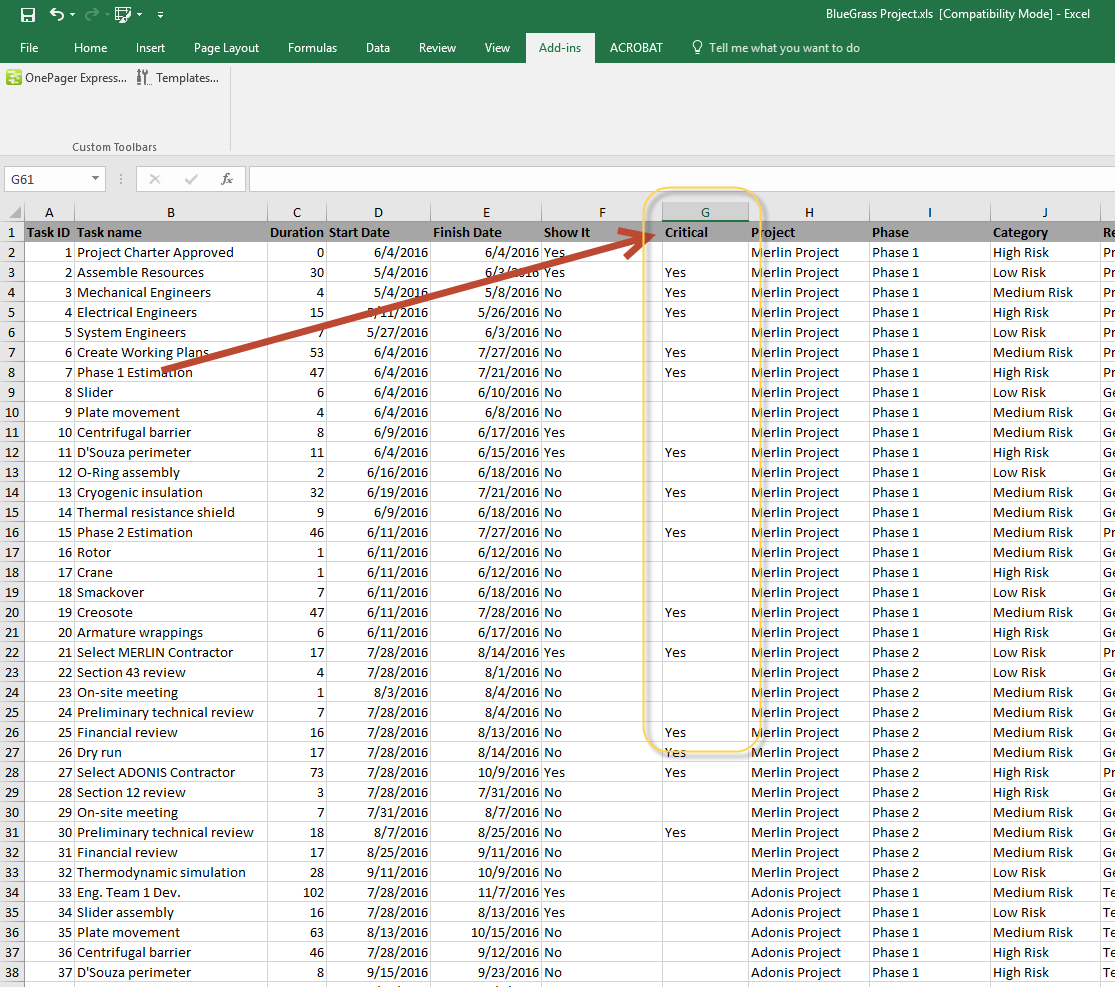Go to the ACROBAT tab
Viewport: 1115px width, 987px height.
(x=636, y=48)
